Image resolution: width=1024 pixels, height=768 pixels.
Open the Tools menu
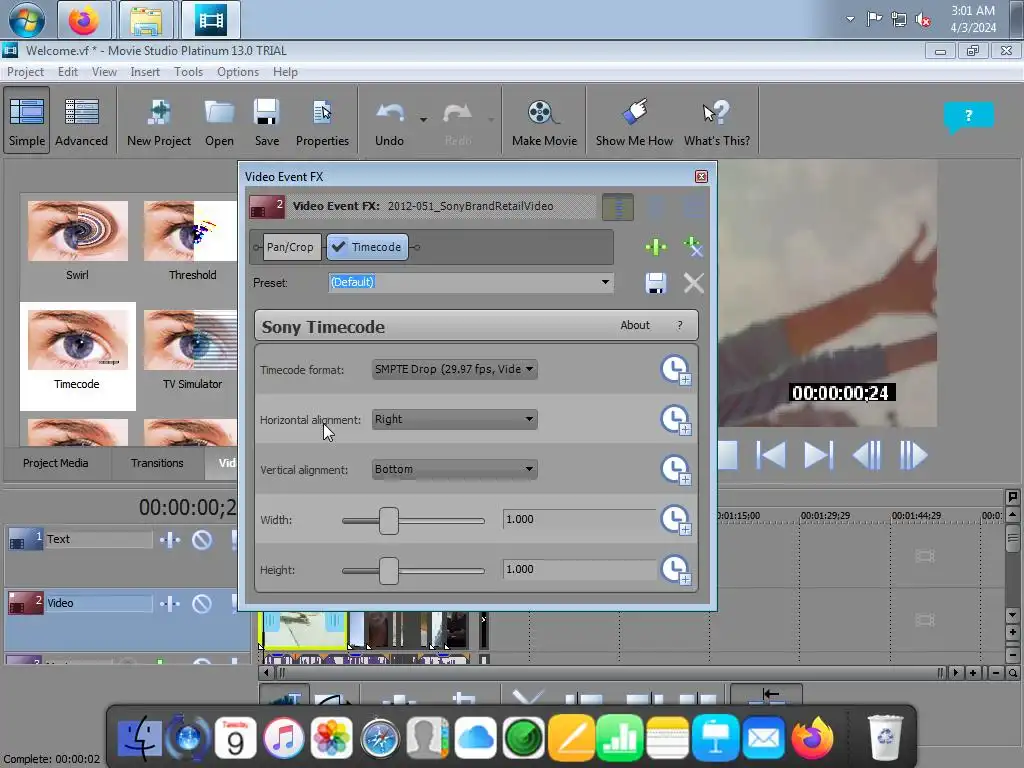(x=188, y=72)
